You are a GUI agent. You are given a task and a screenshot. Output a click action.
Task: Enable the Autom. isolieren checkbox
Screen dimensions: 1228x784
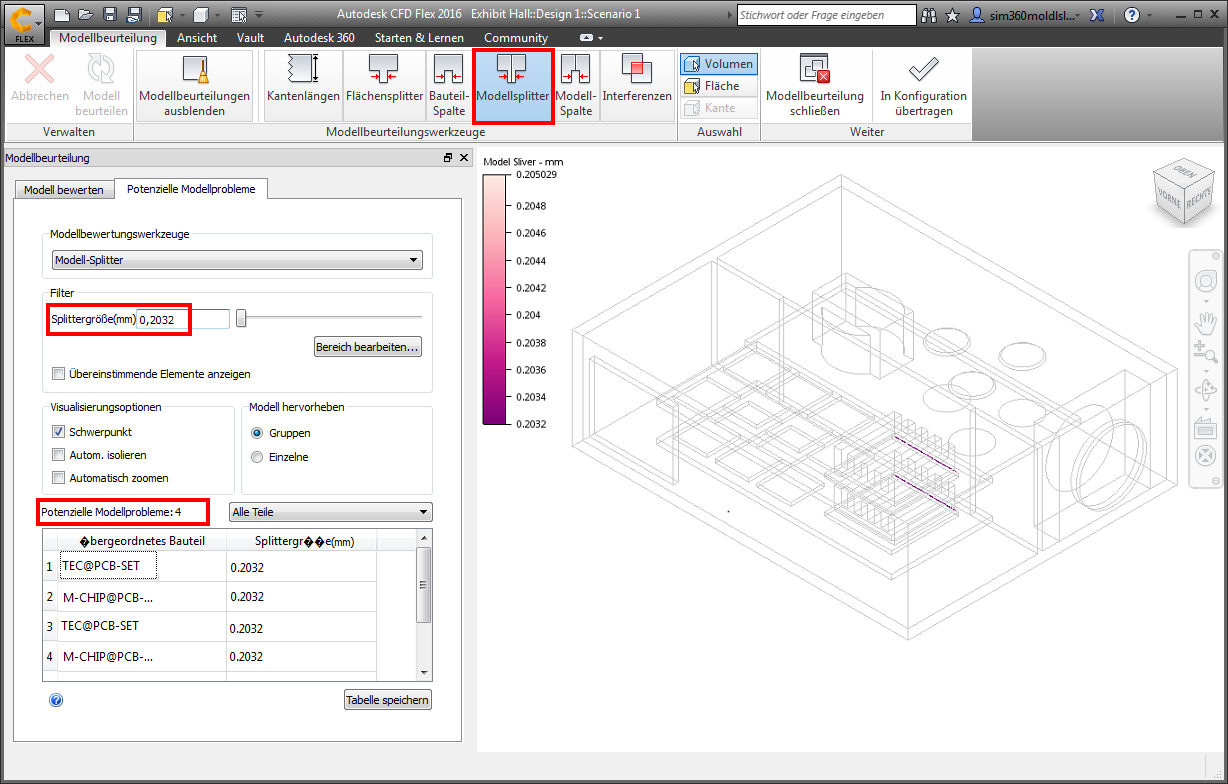(59, 454)
